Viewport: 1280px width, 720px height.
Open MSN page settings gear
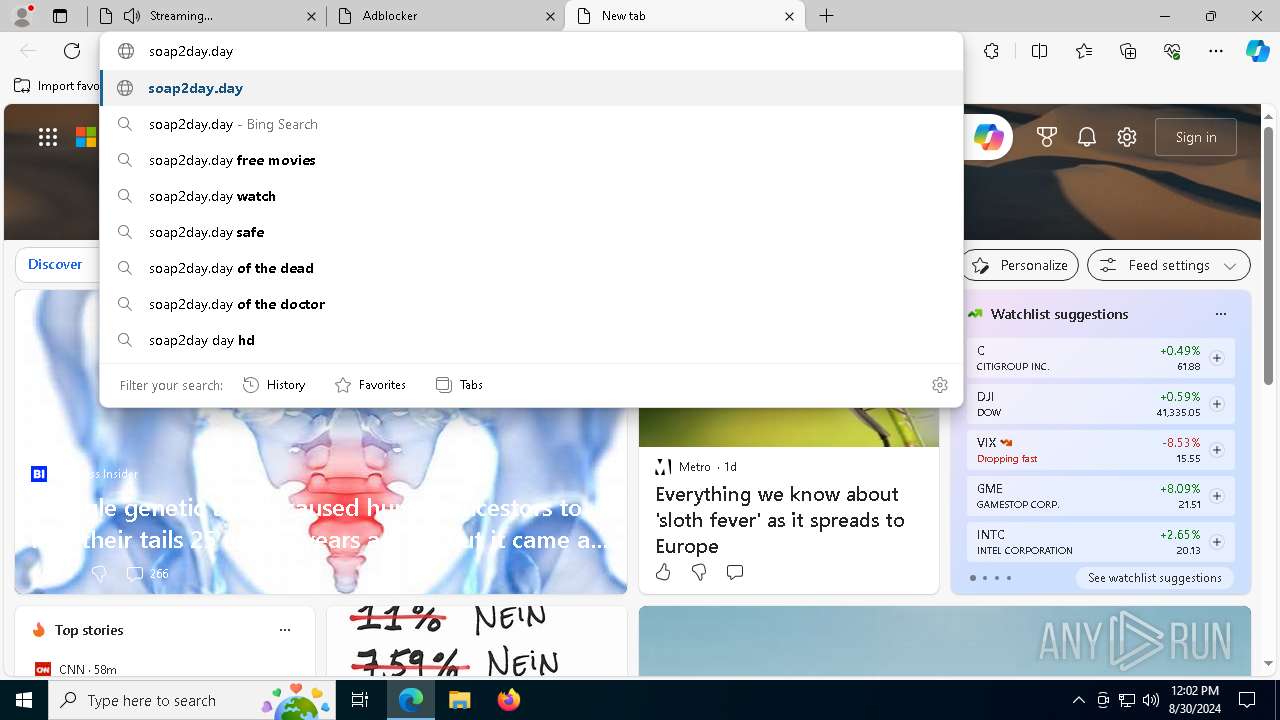1127,137
